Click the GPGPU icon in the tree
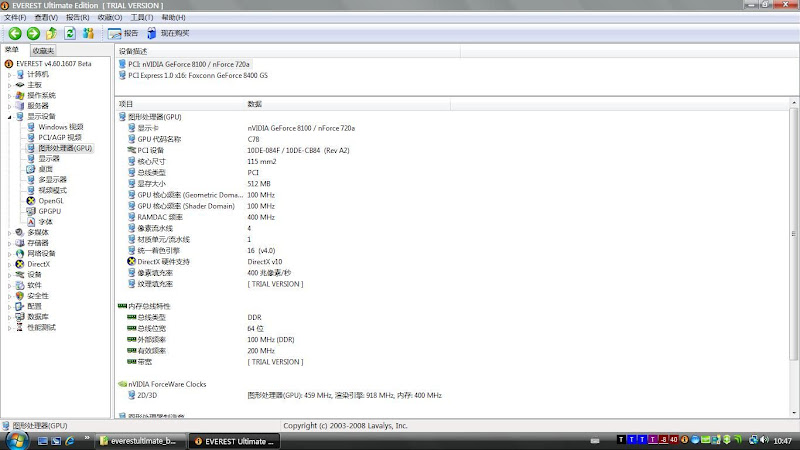The image size is (800, 450). tap(31, 211)
